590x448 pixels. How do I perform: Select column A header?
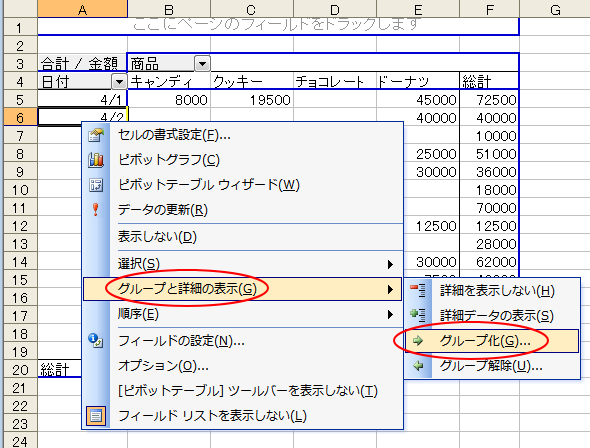tap(82, 9)
